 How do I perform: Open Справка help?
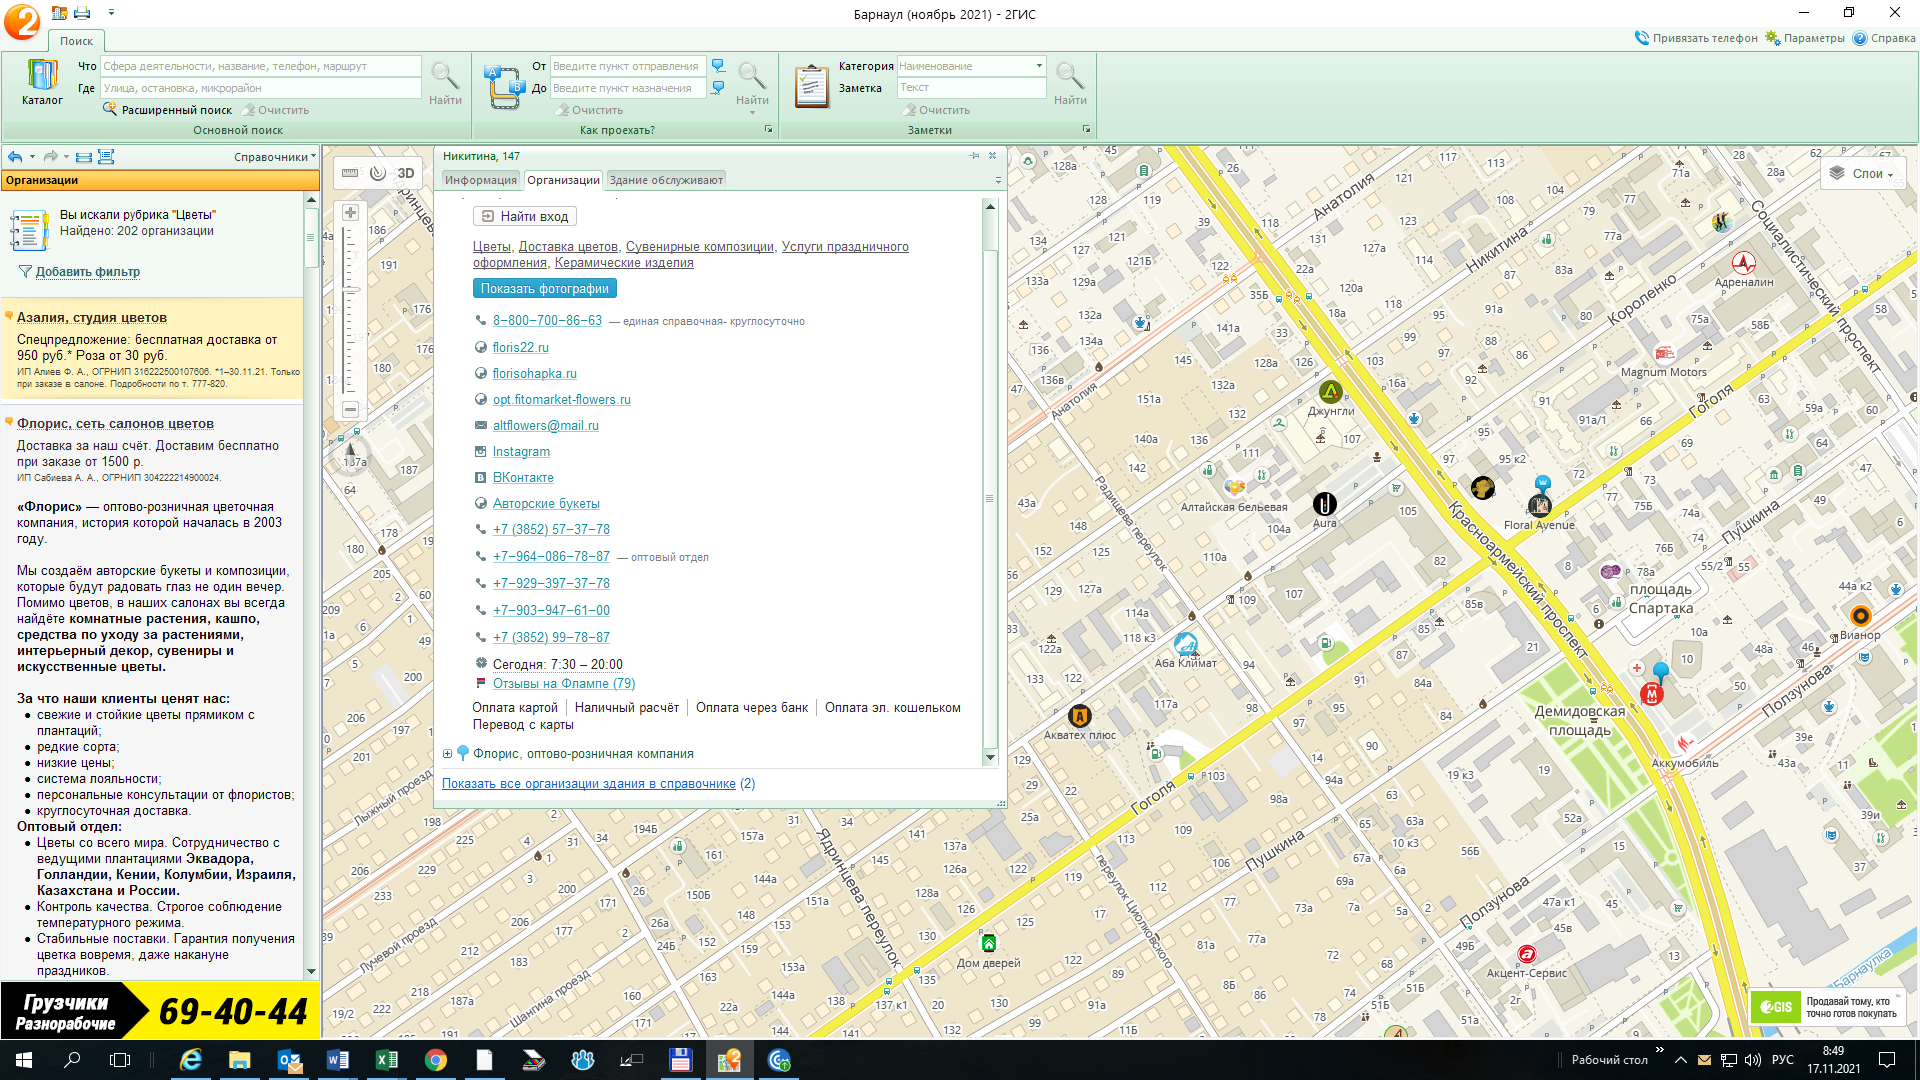click(x=1884, y=38)
